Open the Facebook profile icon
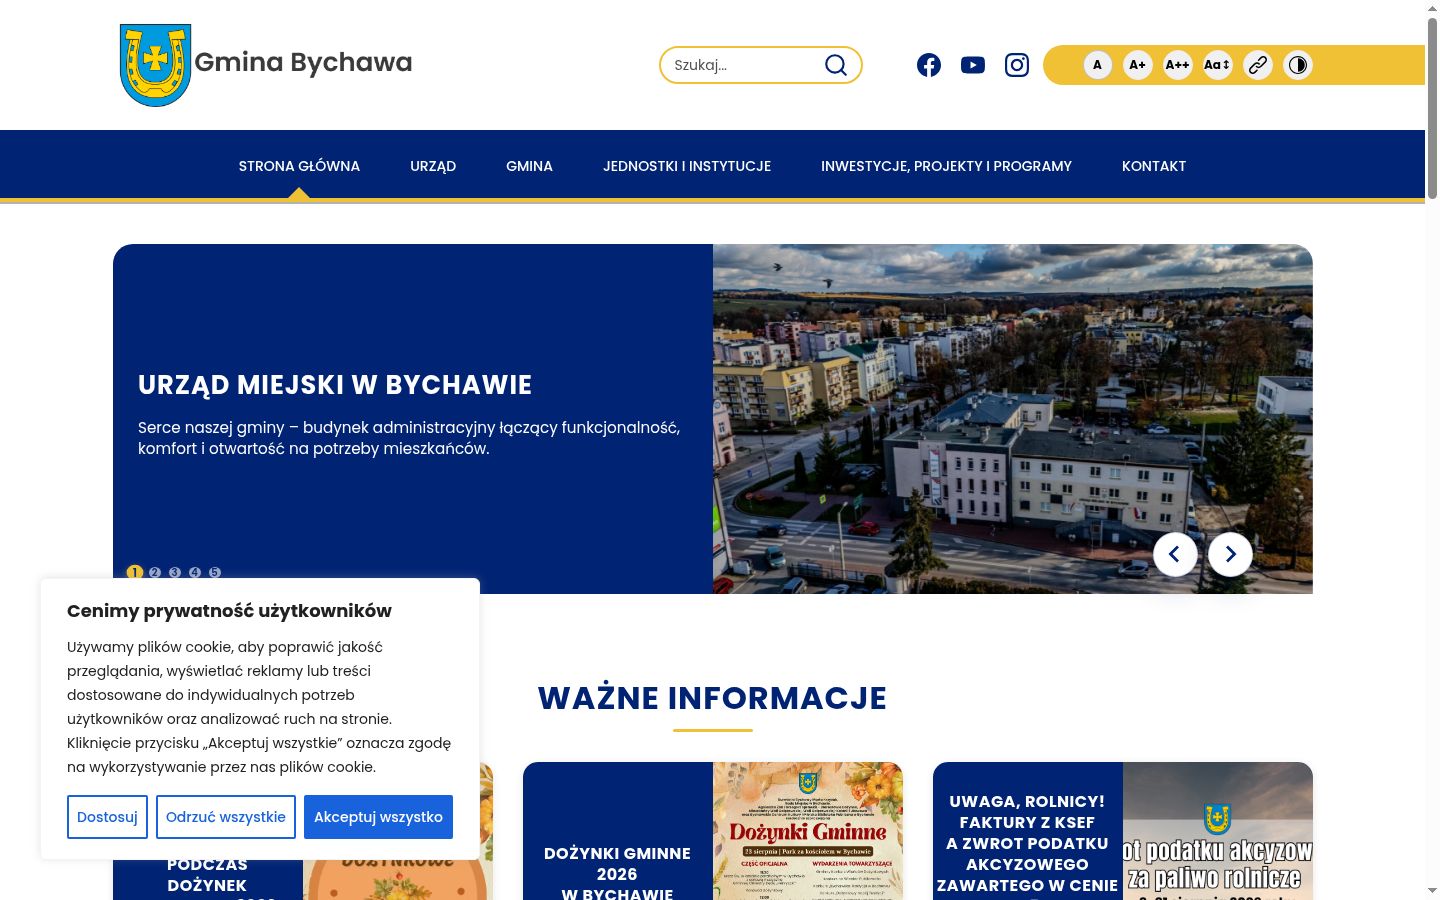The image size is (1440, 900). pos(929,65)
